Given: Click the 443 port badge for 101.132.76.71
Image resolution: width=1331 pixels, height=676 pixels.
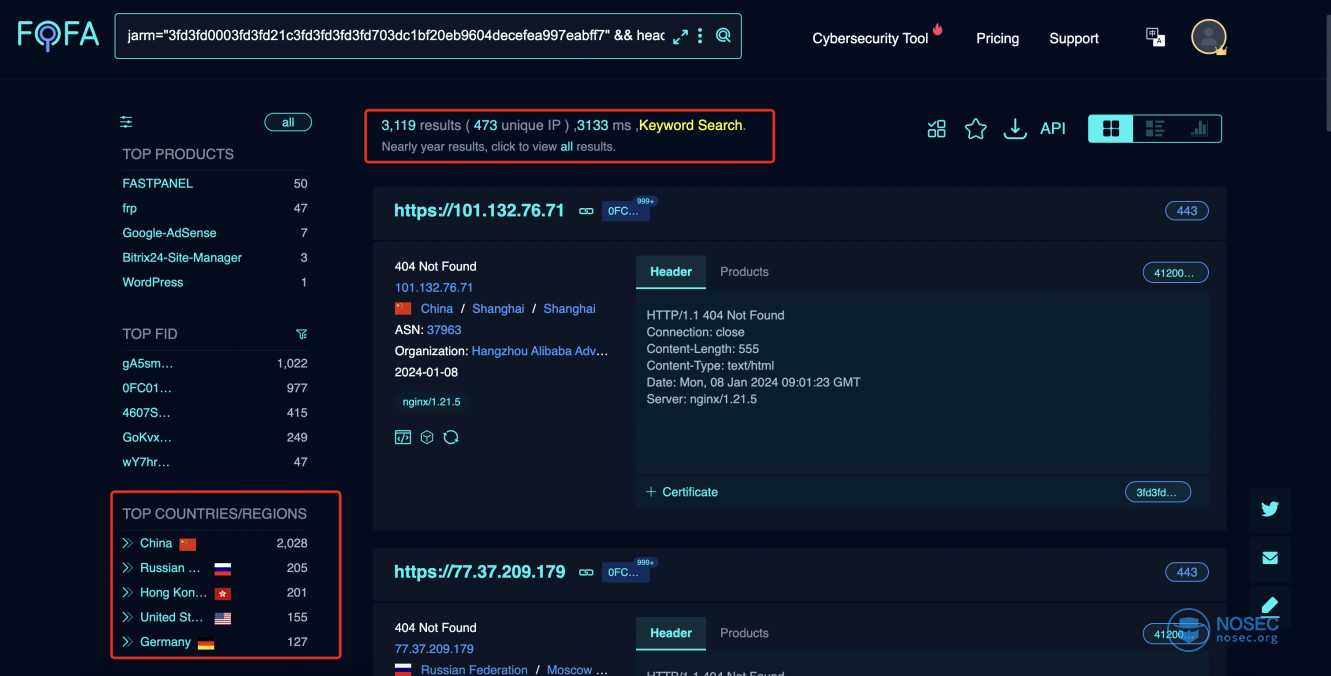Looking at the screenshot, I should pyautogui.click(x=1187, y=211).
